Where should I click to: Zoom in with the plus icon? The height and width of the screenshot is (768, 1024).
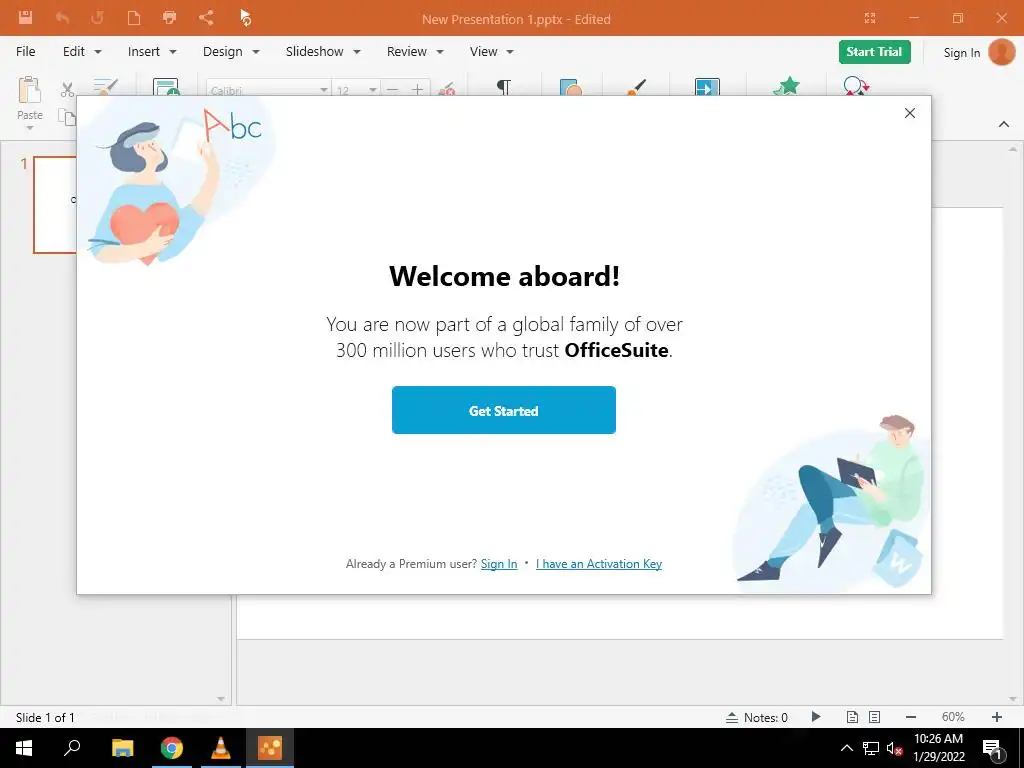pyautogui.click(x=997, y=717)
